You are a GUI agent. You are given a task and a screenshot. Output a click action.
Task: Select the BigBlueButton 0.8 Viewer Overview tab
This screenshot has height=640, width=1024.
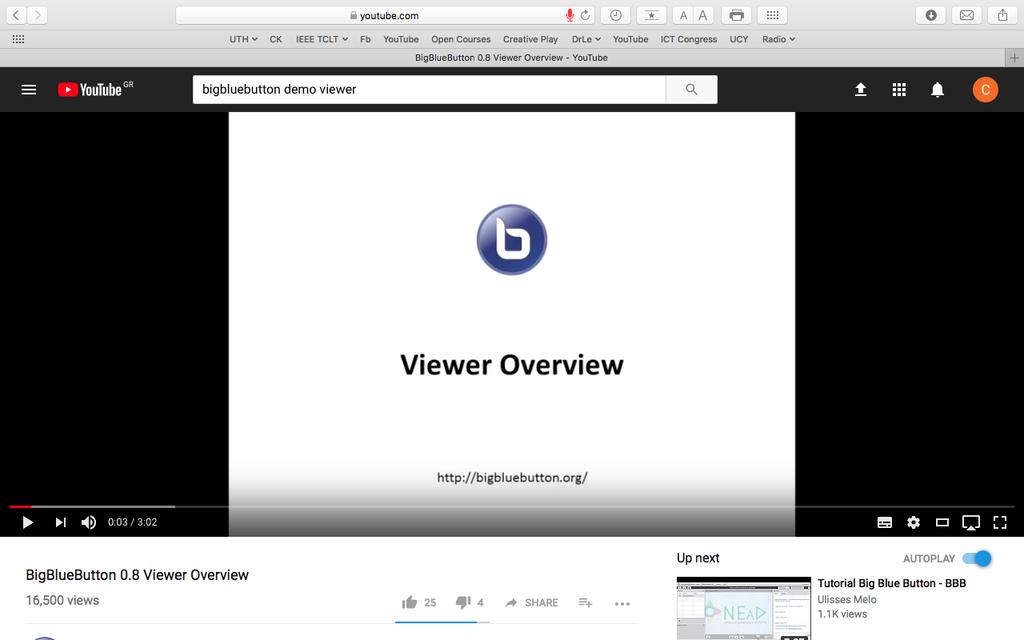click(x=511, y=57)
